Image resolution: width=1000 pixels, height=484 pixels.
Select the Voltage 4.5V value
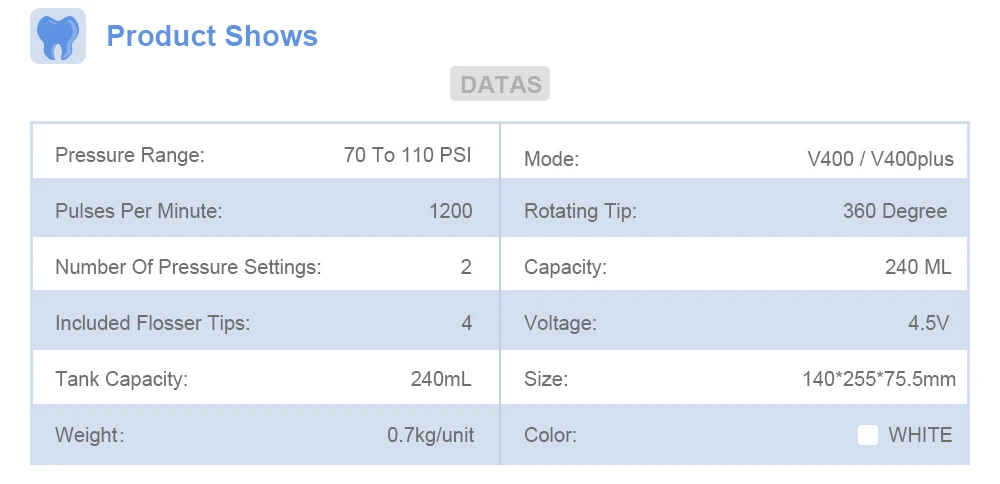click(929, 323)
